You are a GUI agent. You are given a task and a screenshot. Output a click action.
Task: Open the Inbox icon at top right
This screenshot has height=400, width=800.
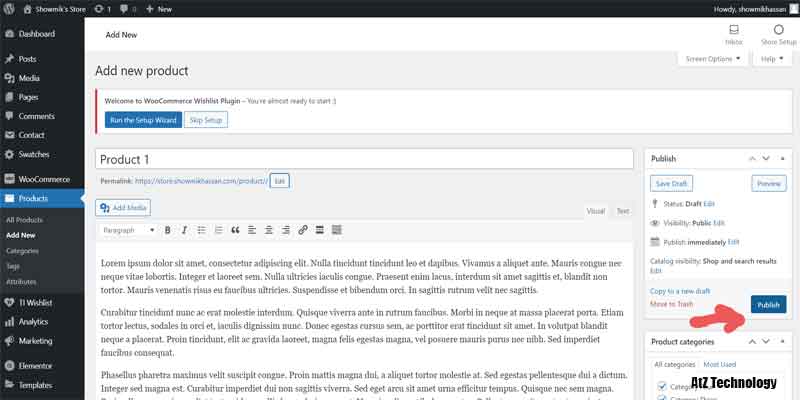pos(733,34)
